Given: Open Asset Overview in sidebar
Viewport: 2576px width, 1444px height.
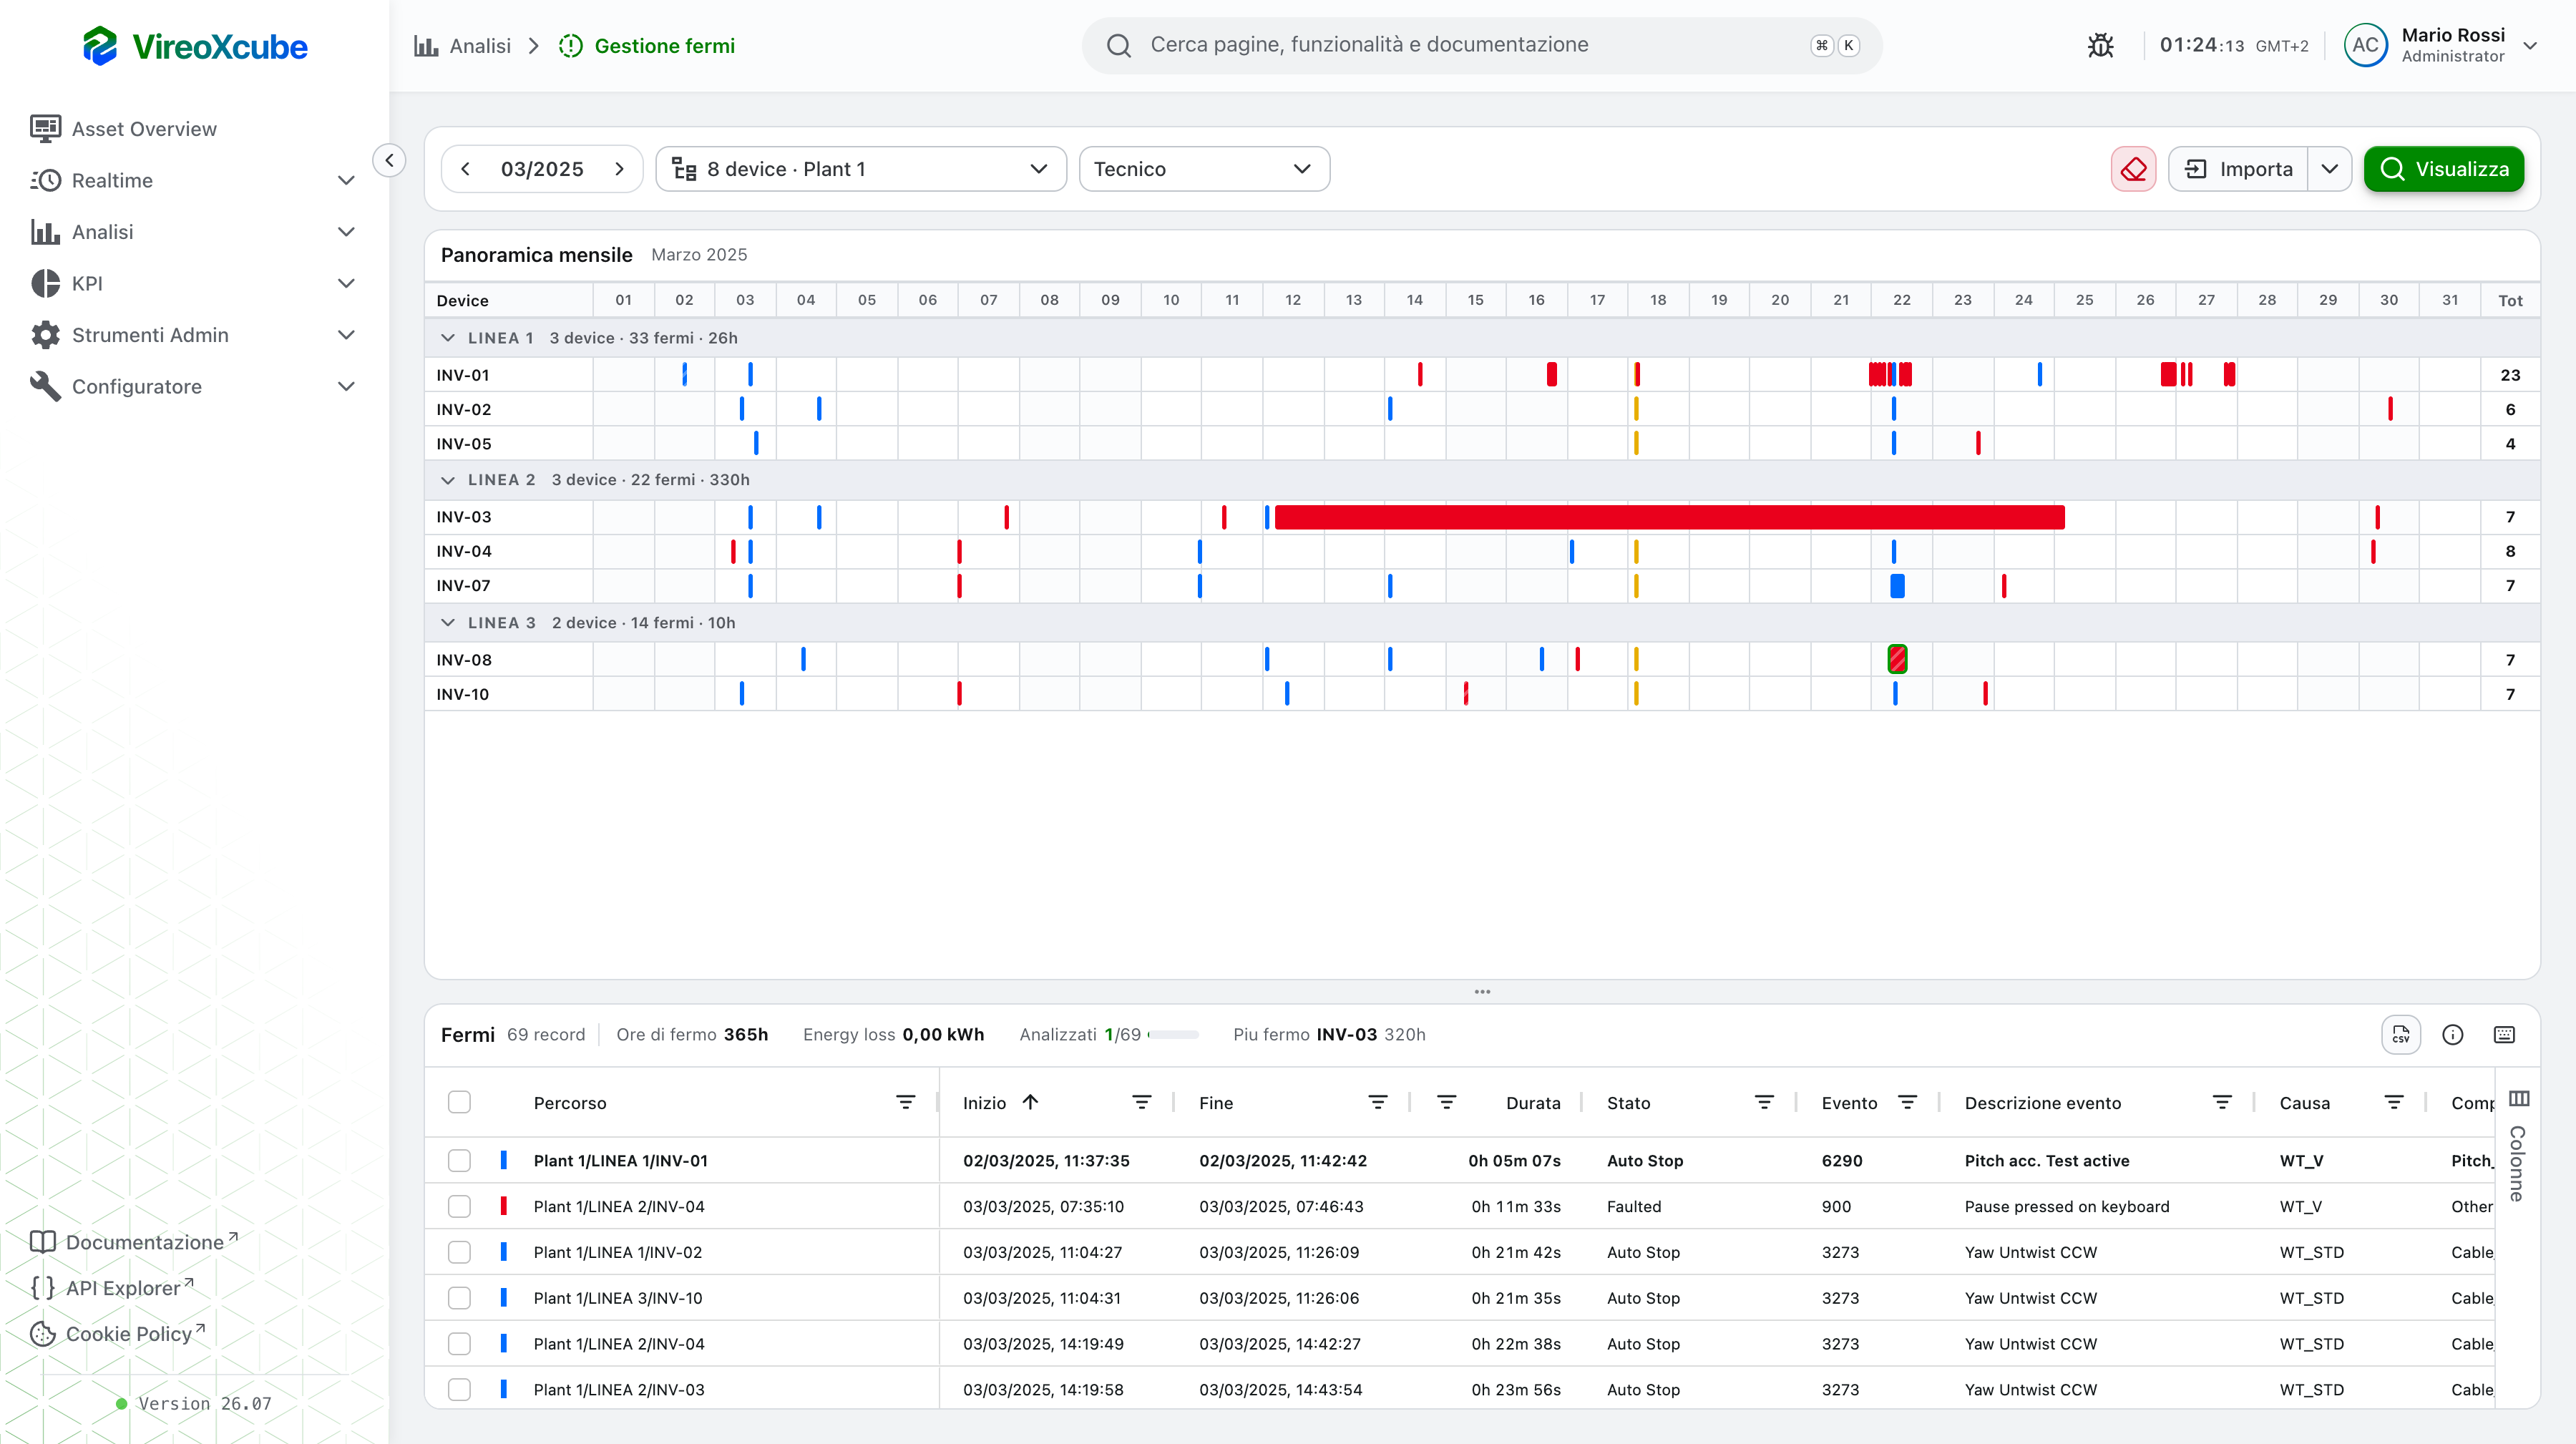Looking at the screenshot, I should coord(194,129).
